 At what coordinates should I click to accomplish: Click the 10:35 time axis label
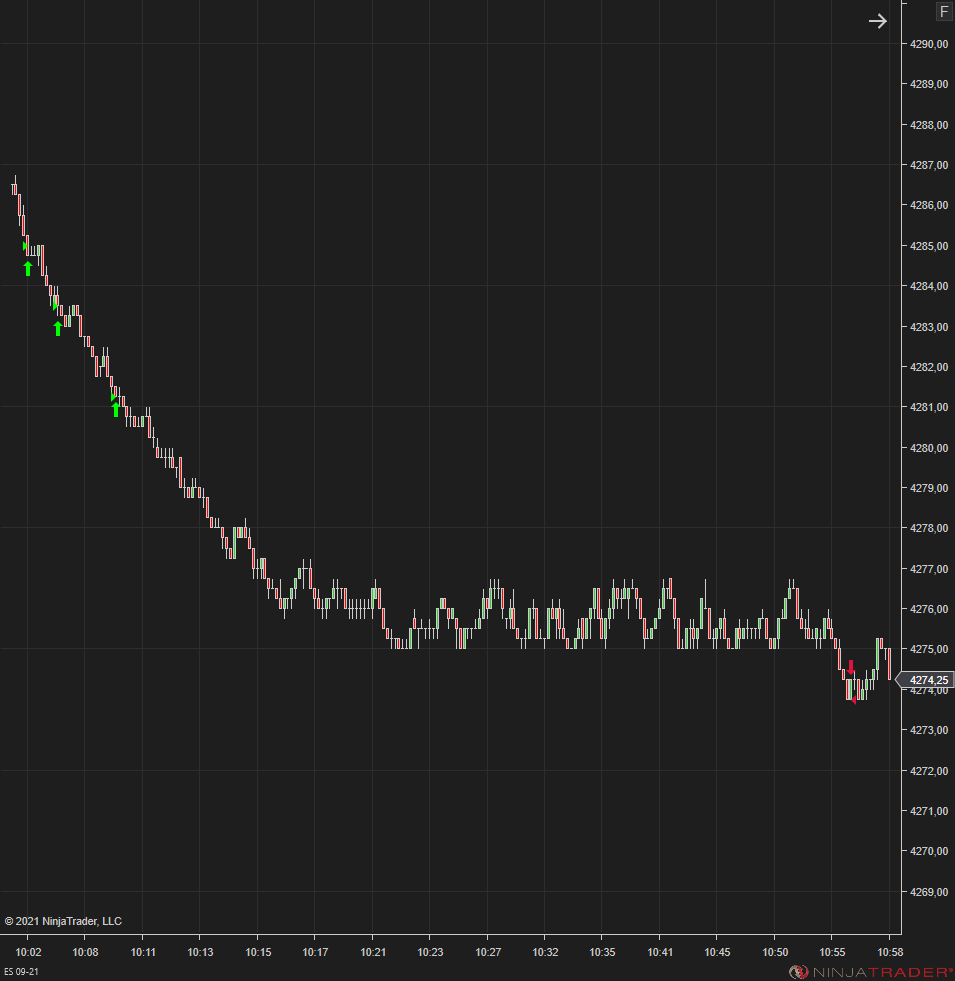(x=602, y=952)
